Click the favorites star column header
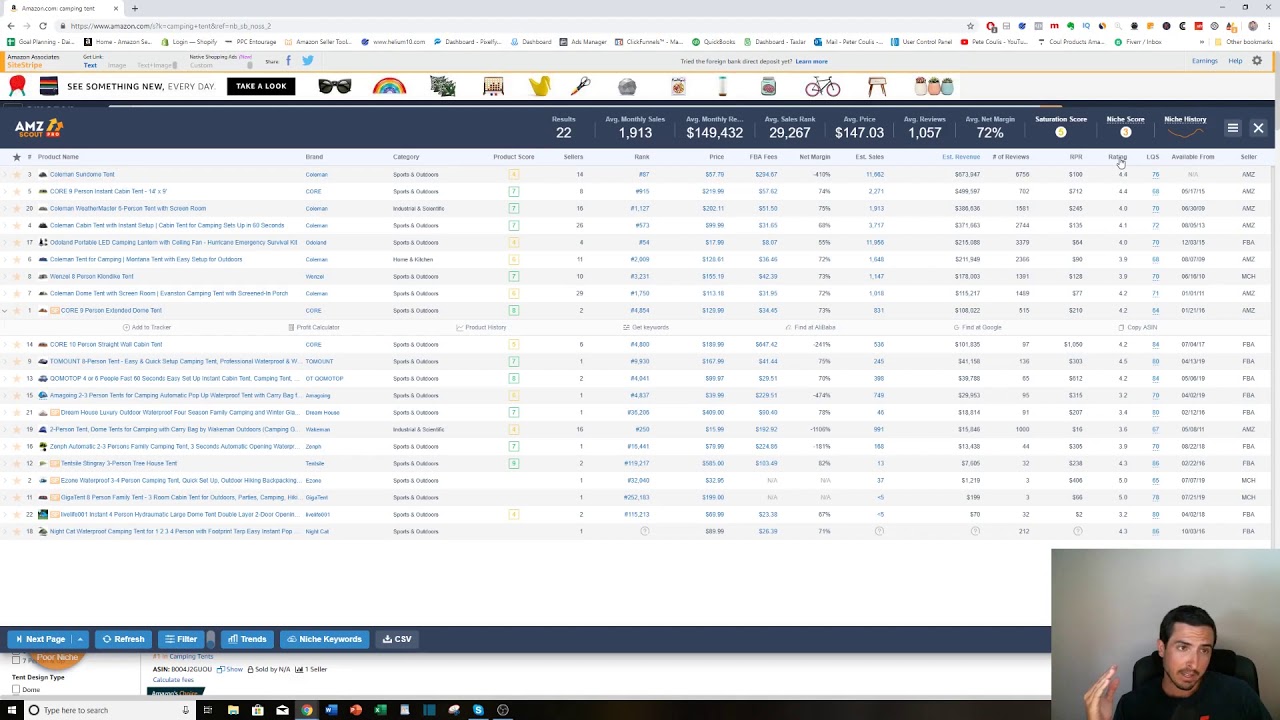 coord(16,157)
